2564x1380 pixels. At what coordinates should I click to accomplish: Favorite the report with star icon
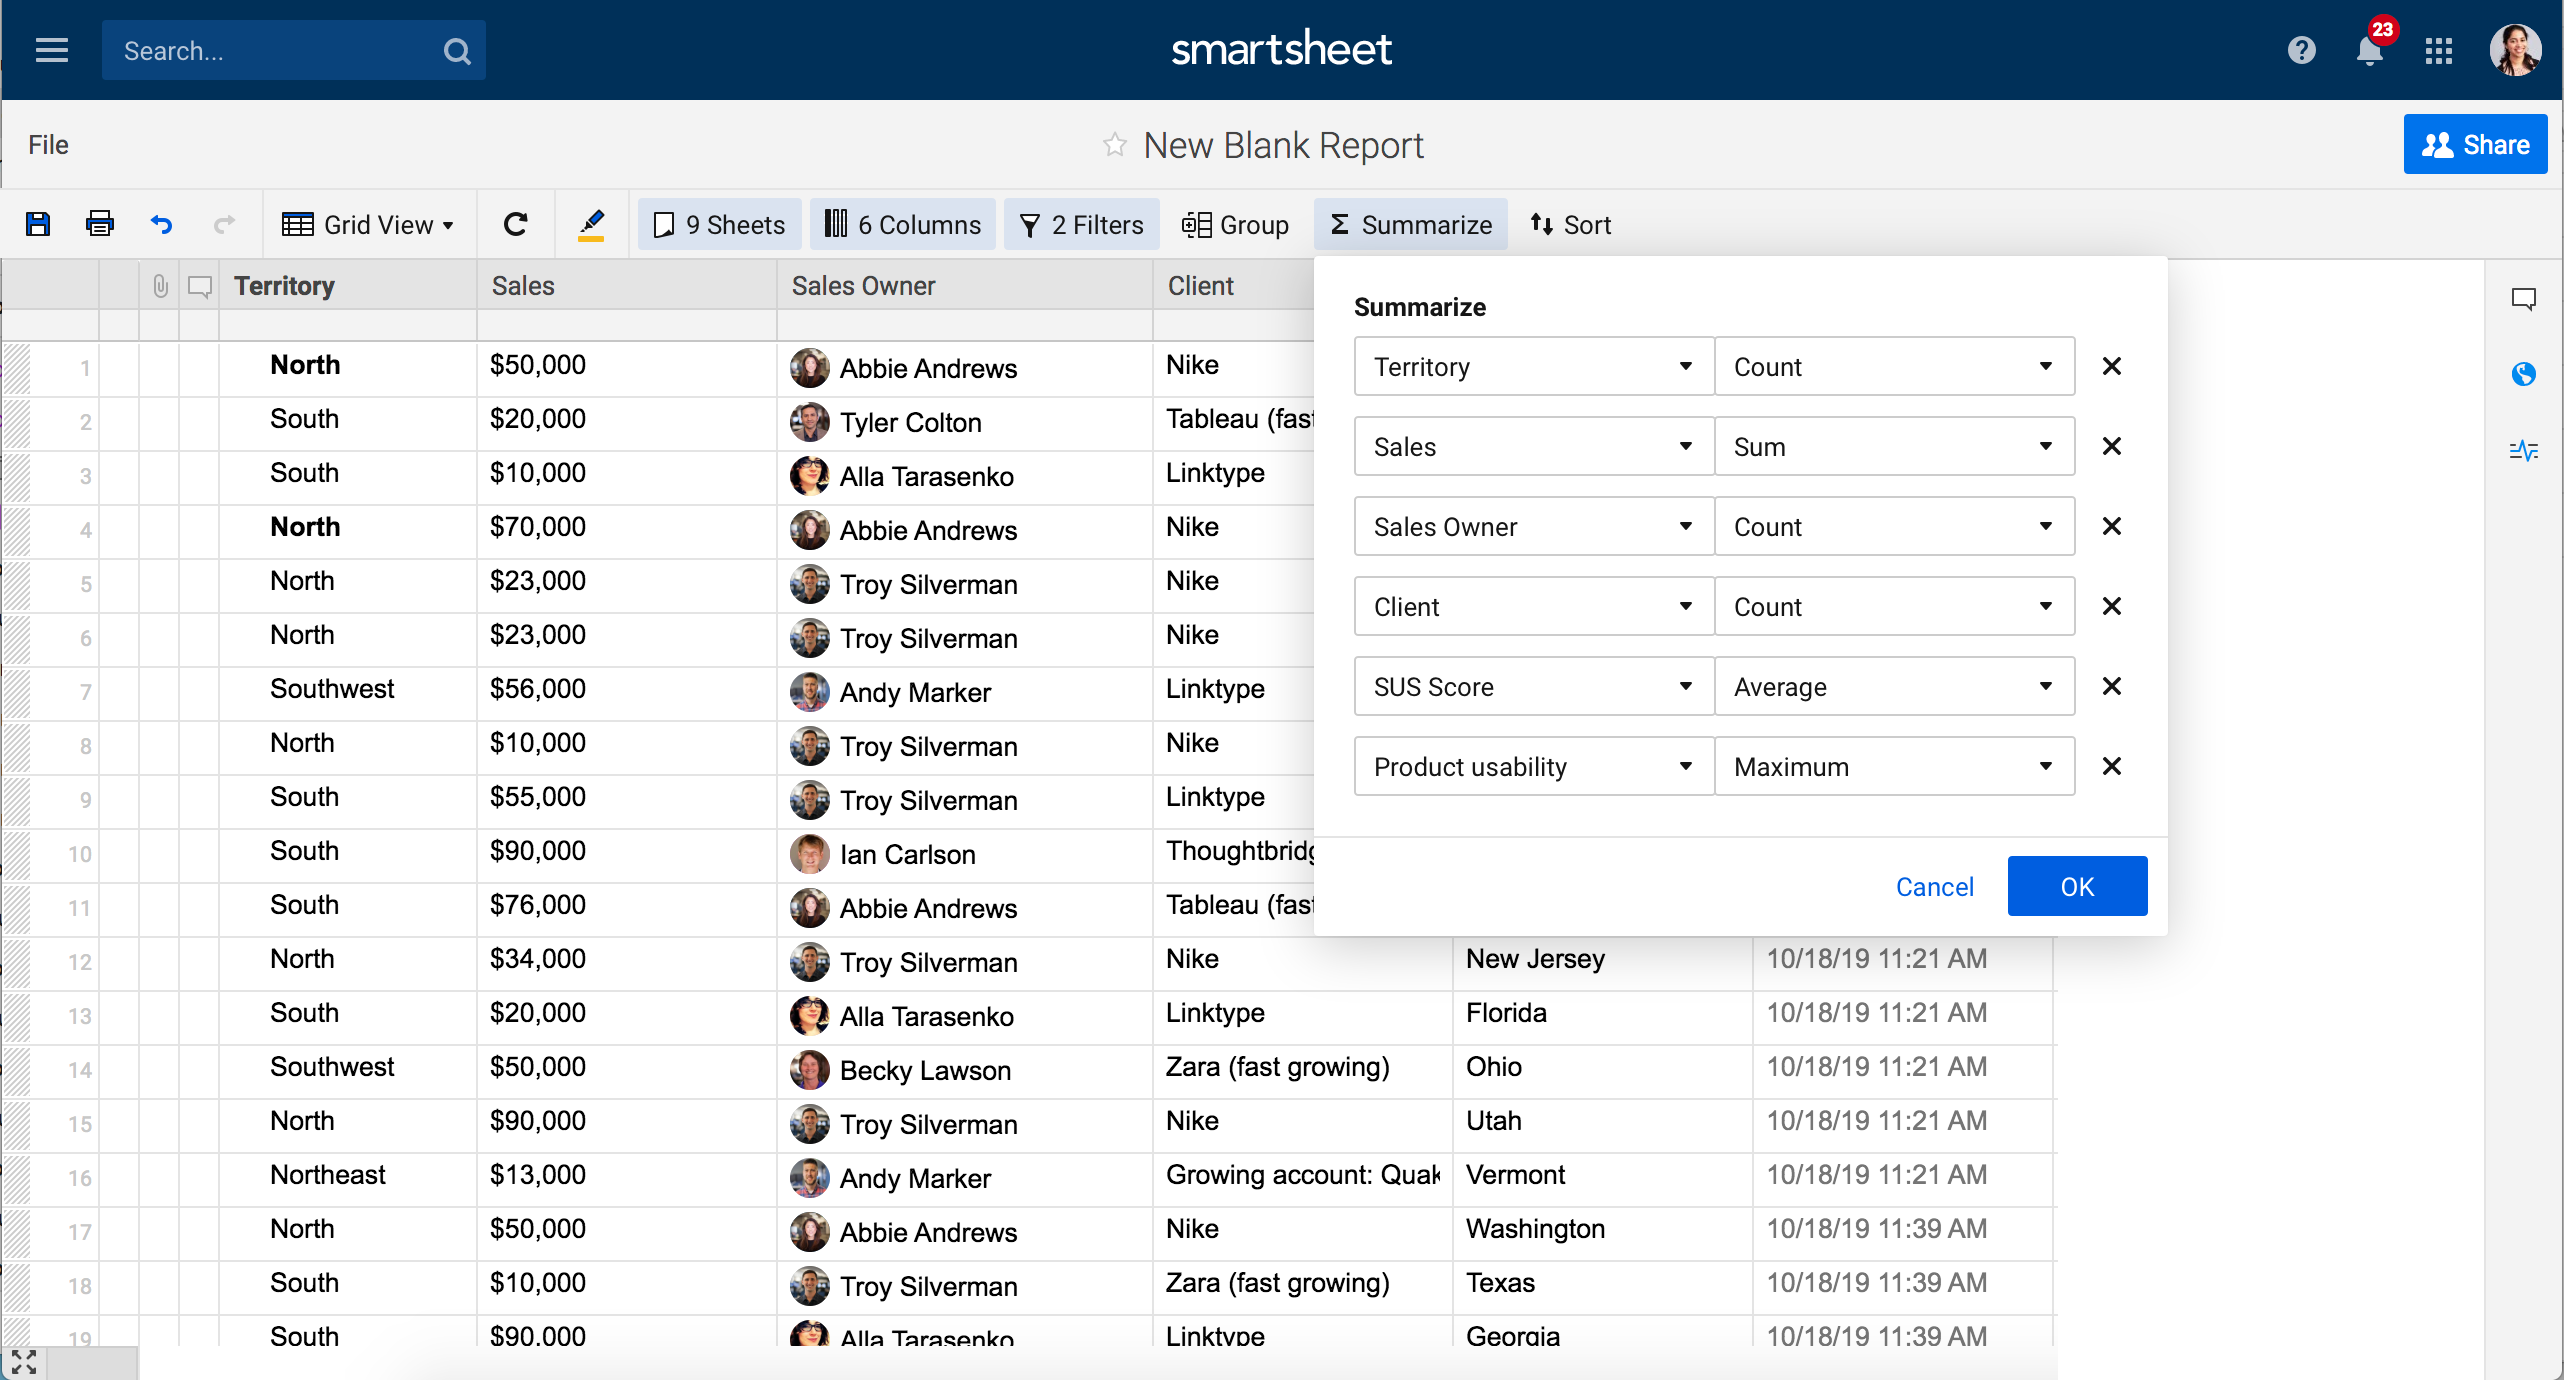pyautogui.click(x=1114, y=145)
